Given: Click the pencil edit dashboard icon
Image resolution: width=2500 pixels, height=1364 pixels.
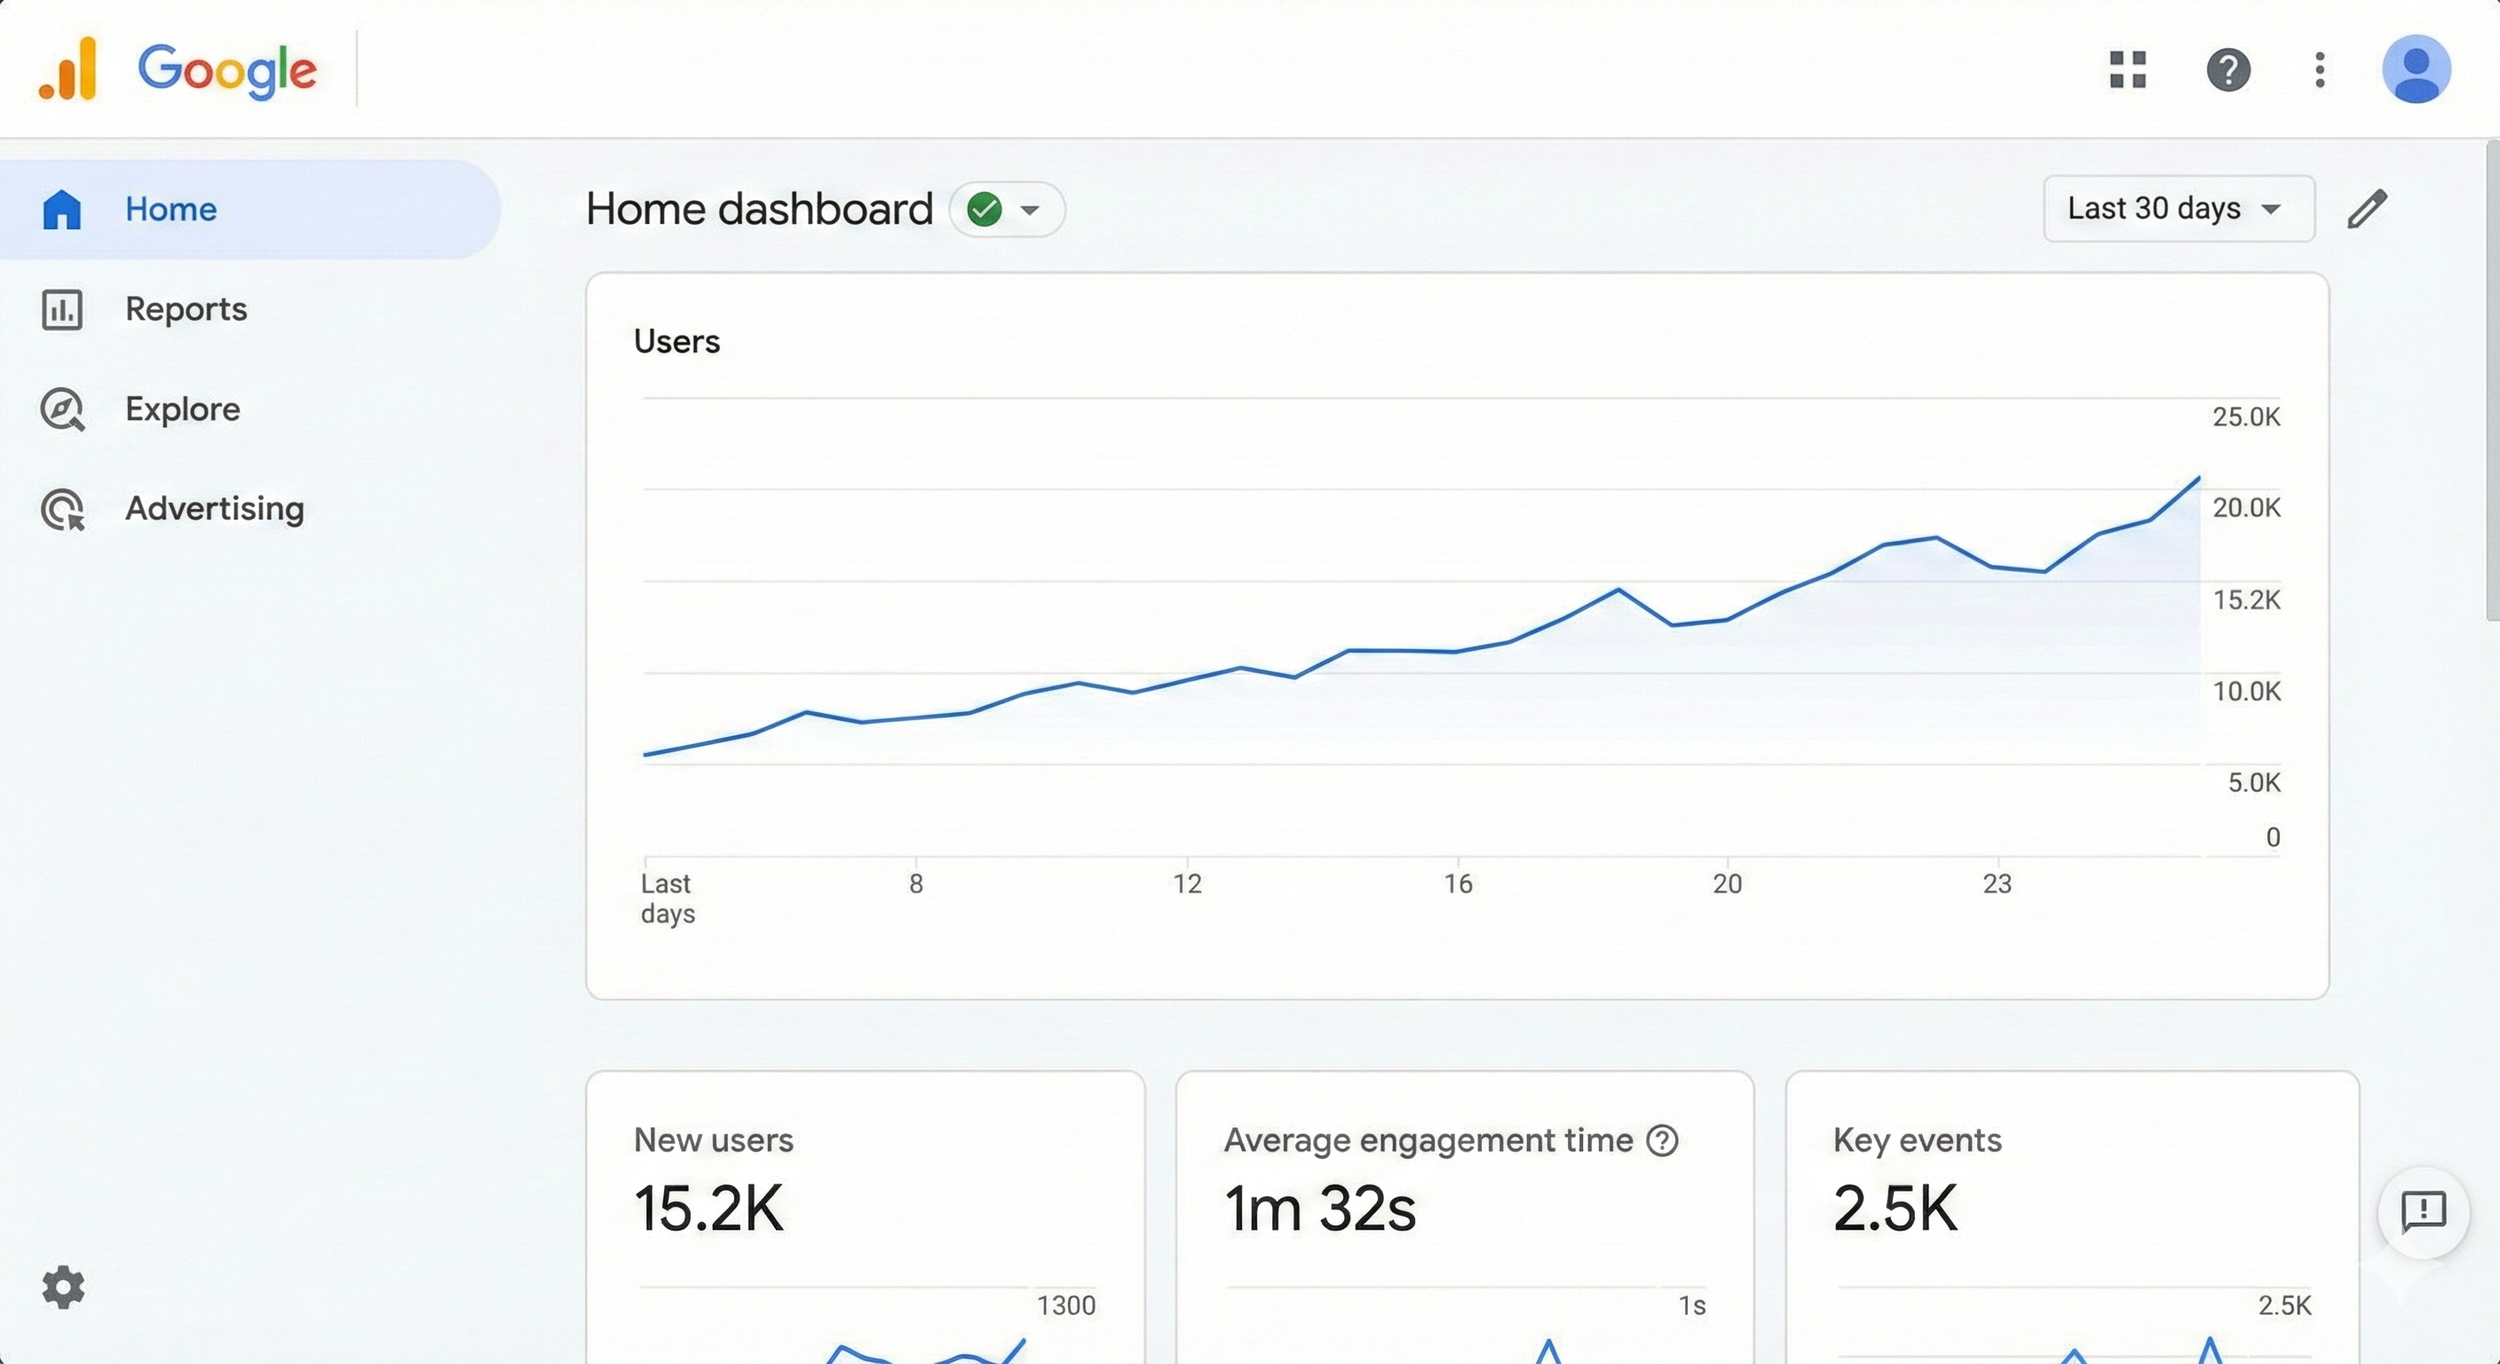Looking at the screenshot, I should 2367,209.
